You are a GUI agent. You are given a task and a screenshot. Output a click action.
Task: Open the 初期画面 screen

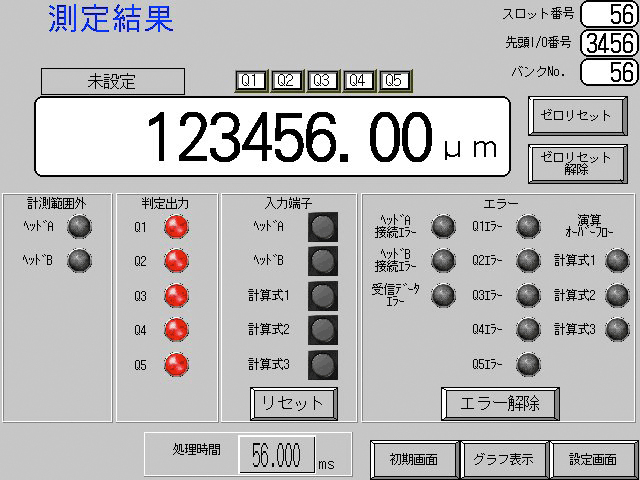tap(414, 461)
